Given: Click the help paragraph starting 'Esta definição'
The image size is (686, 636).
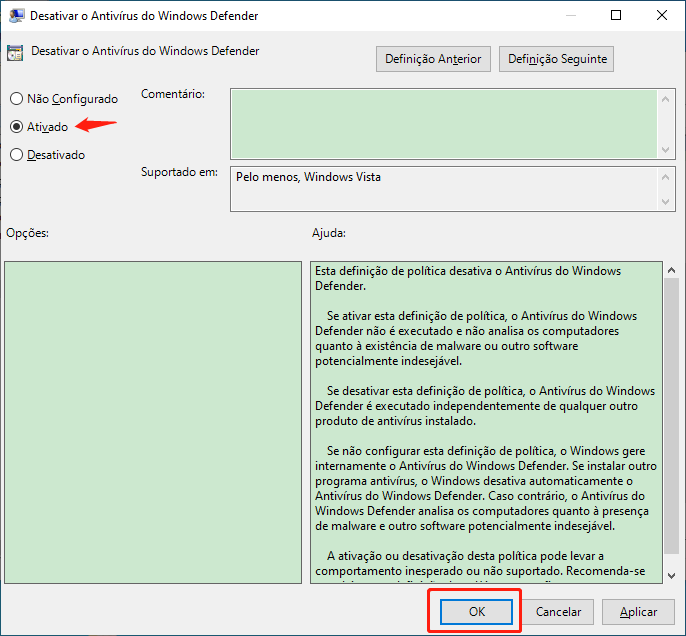Looking at the screenshot, I should coord(468,278).
